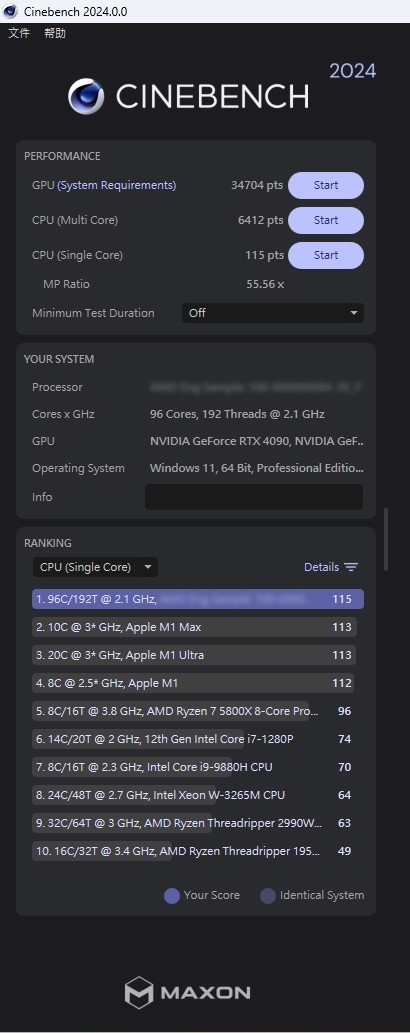Open the 帮助 menu
The height and width of the screenshot is (1033, 410).
55,33
